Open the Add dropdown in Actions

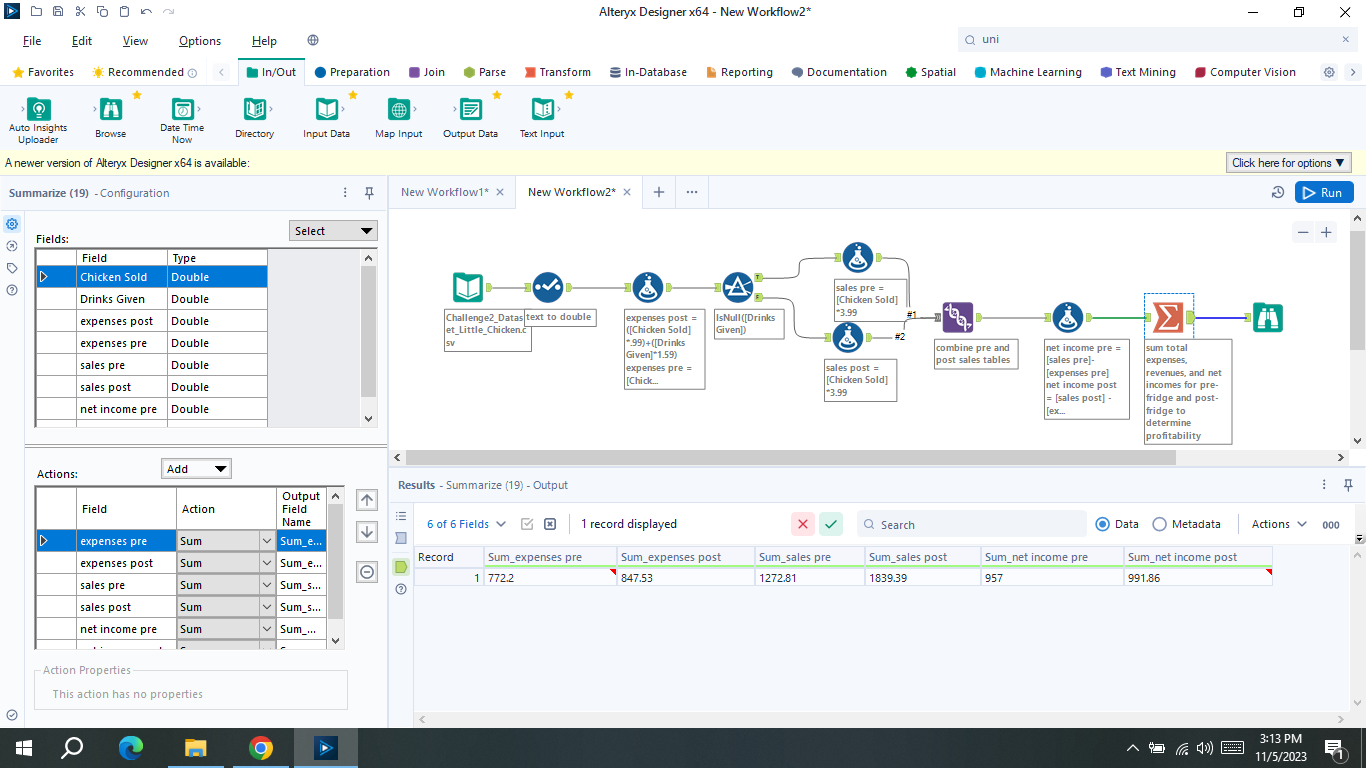tap(196, 469)
